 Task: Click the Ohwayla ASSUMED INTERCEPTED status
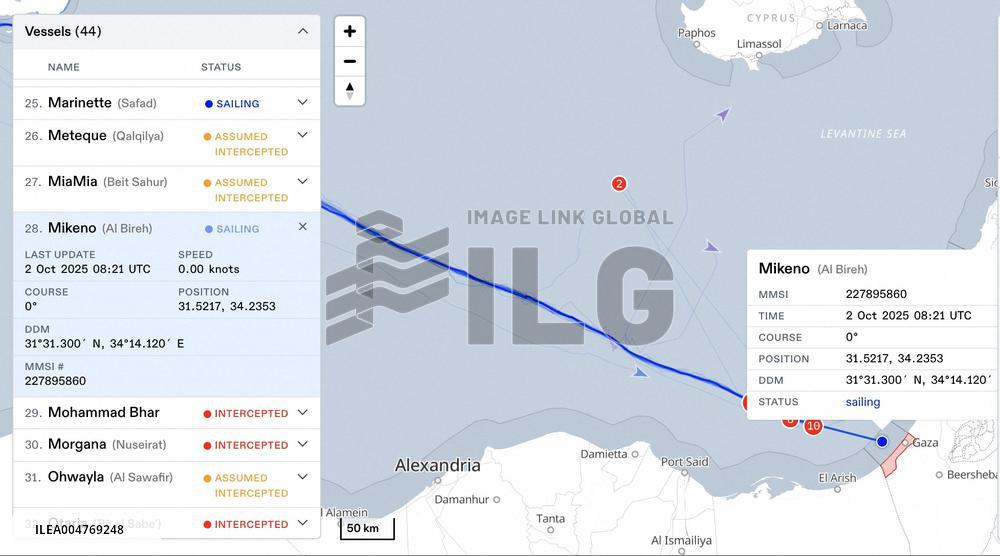246,485
